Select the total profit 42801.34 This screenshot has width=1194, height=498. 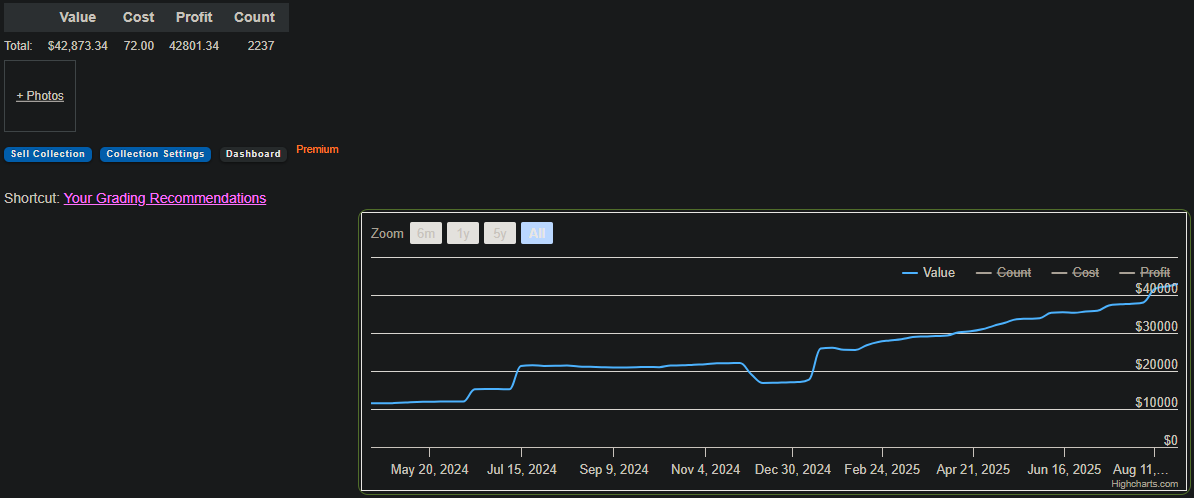pos(194,46)
